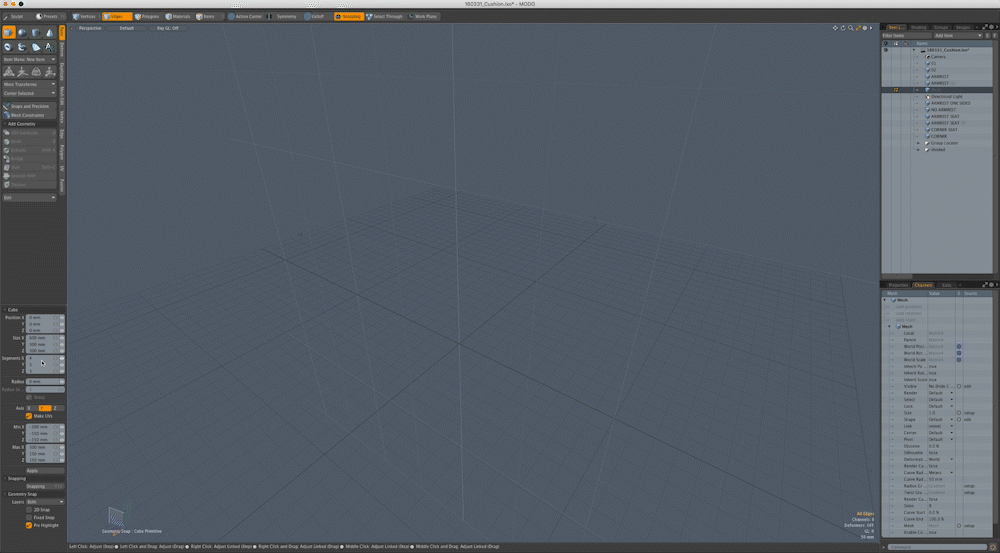The height and width of the screenshot is (553, 1000).
Task: Open the Default shading style menu
Action: coord(127,28)
